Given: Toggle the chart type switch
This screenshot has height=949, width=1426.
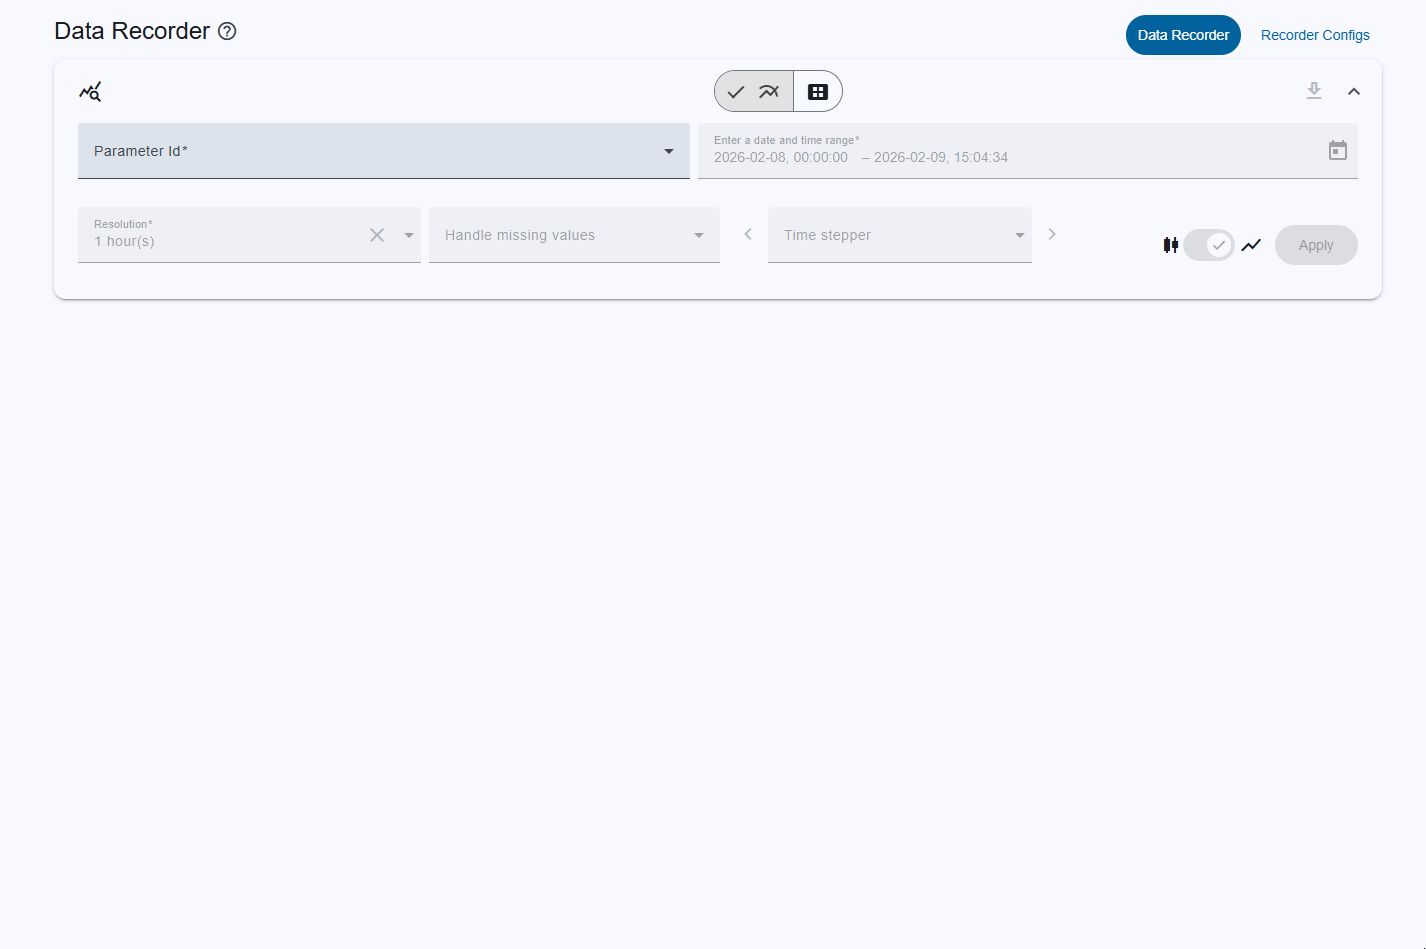Looking at the screenshot, I should click(x=1209, y=244).
